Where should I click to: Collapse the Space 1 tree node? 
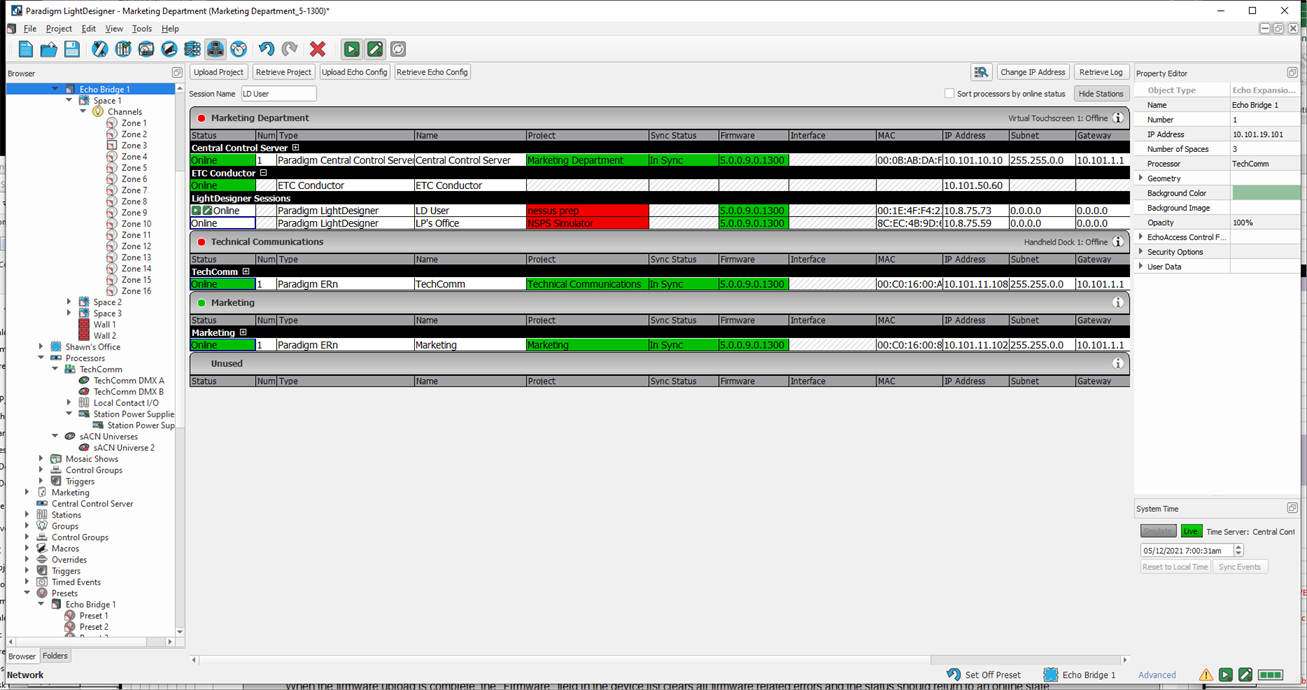[x=69, y=101]
